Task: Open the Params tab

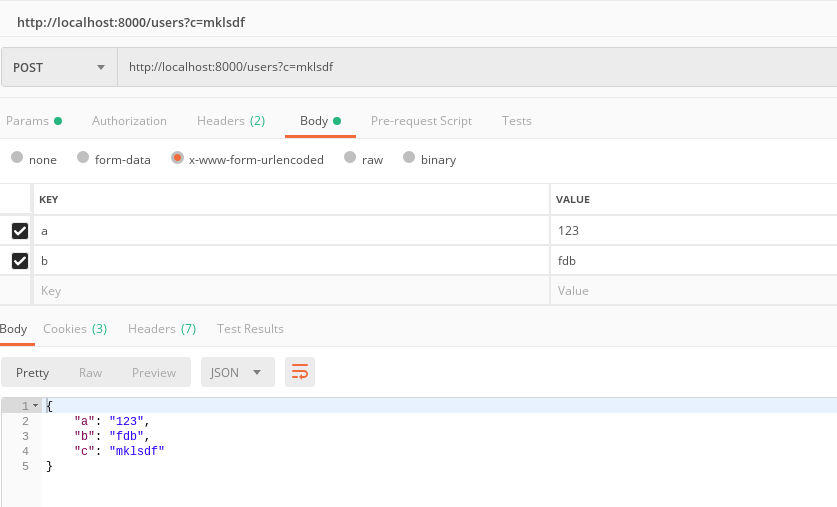Action: [34, 121]
